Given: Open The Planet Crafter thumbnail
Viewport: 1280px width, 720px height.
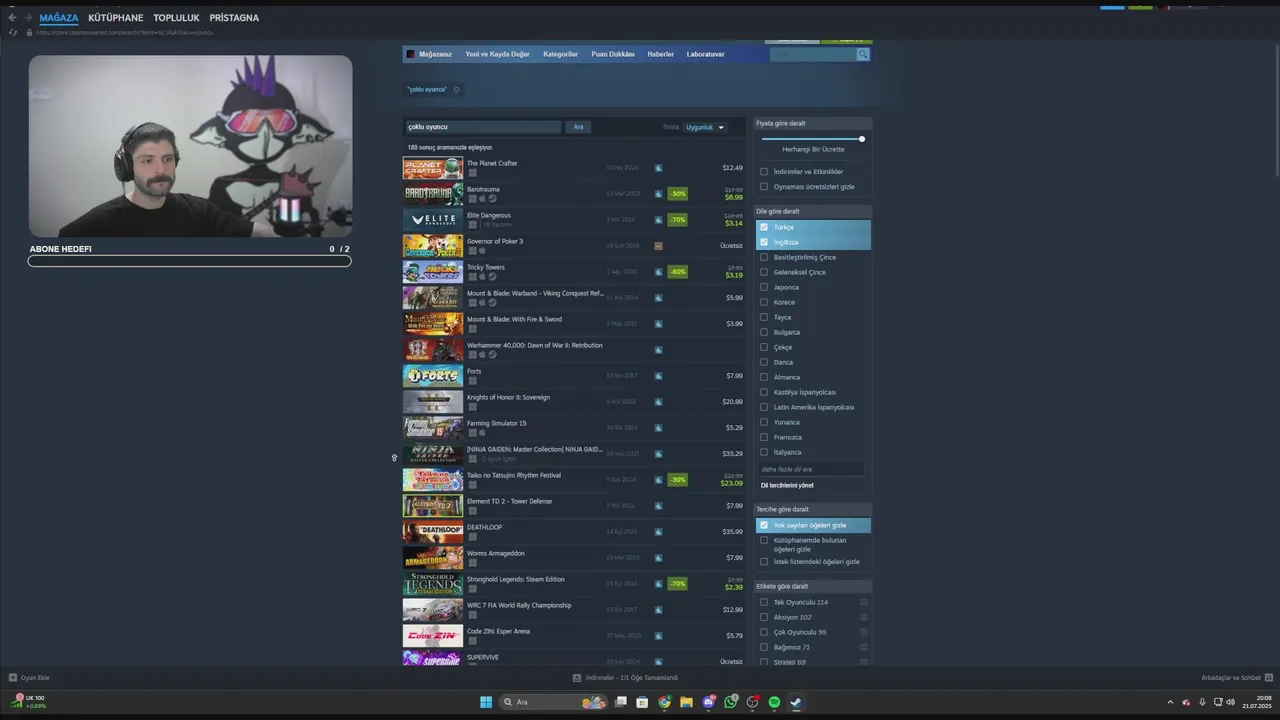Looking at the screenshot, I should 433,168.
